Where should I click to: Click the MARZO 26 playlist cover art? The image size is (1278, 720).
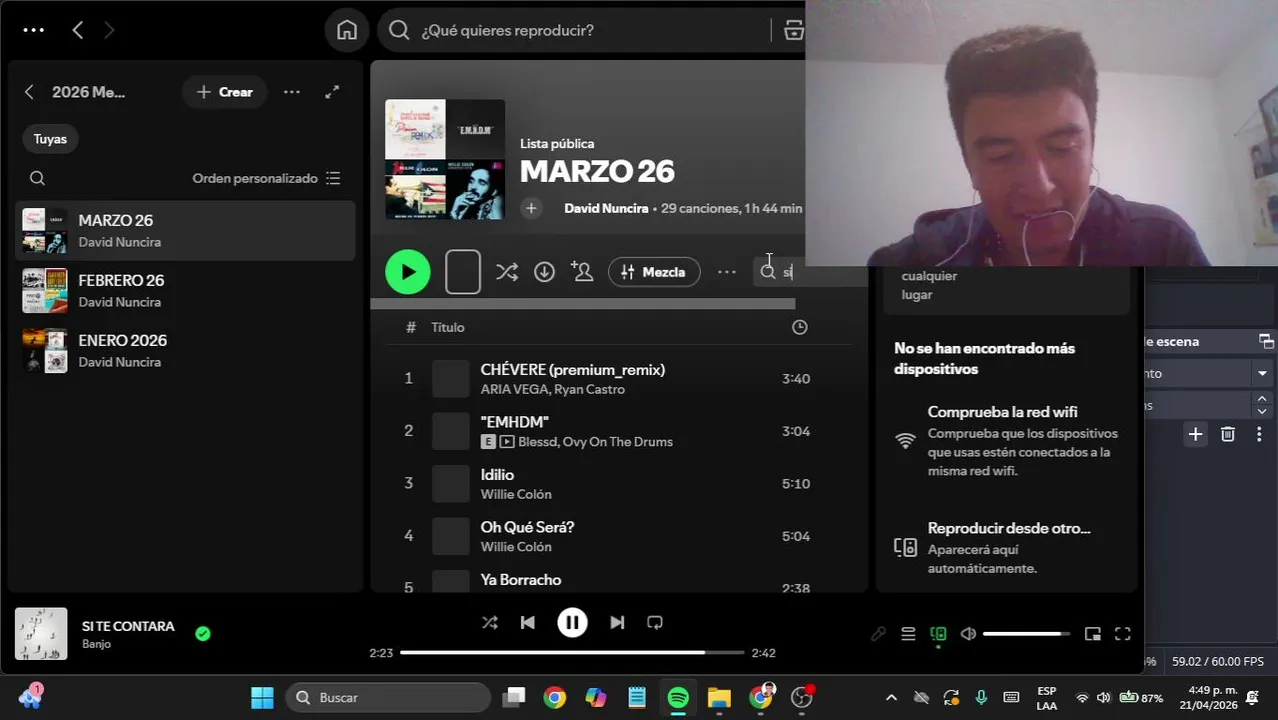445,159
